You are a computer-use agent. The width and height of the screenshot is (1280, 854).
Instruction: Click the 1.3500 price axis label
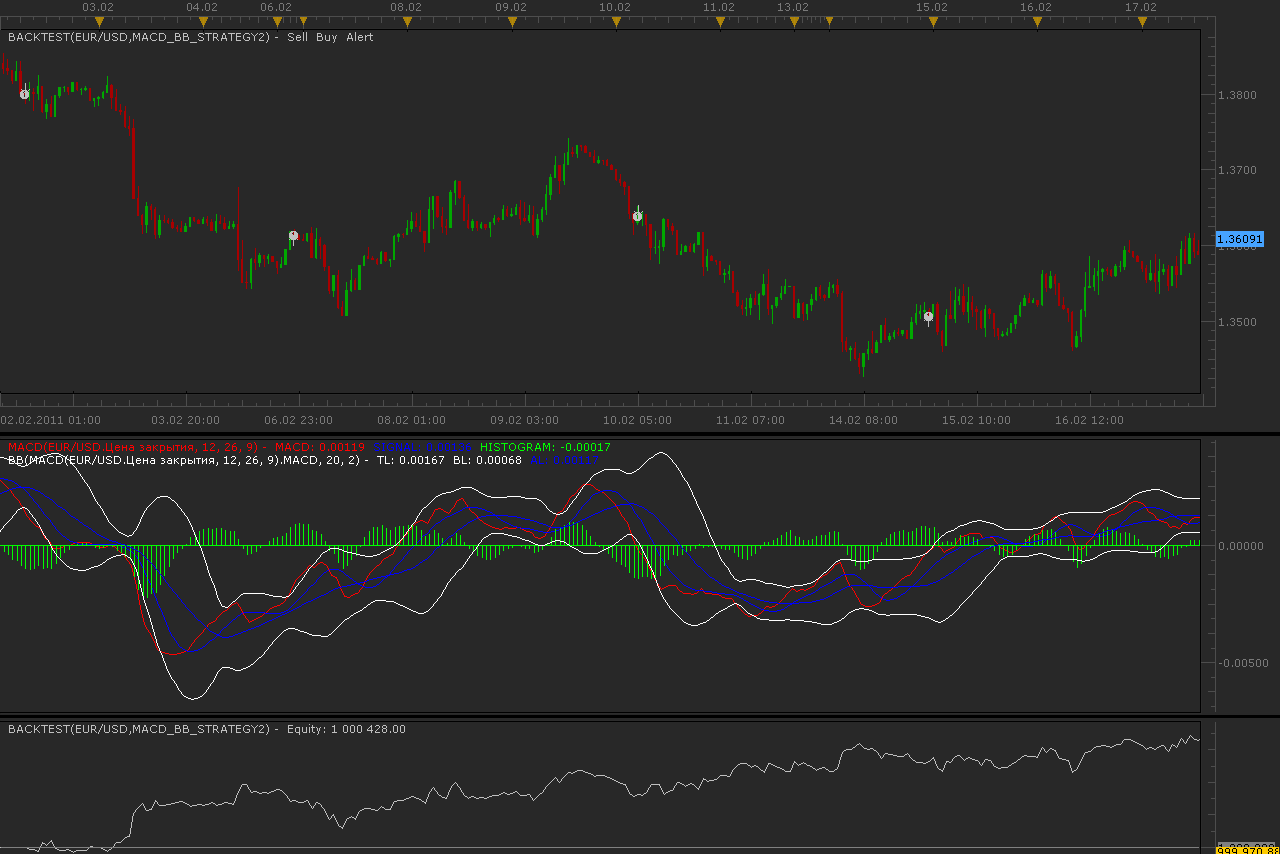pyautogui.click(x=1237, y=322)
